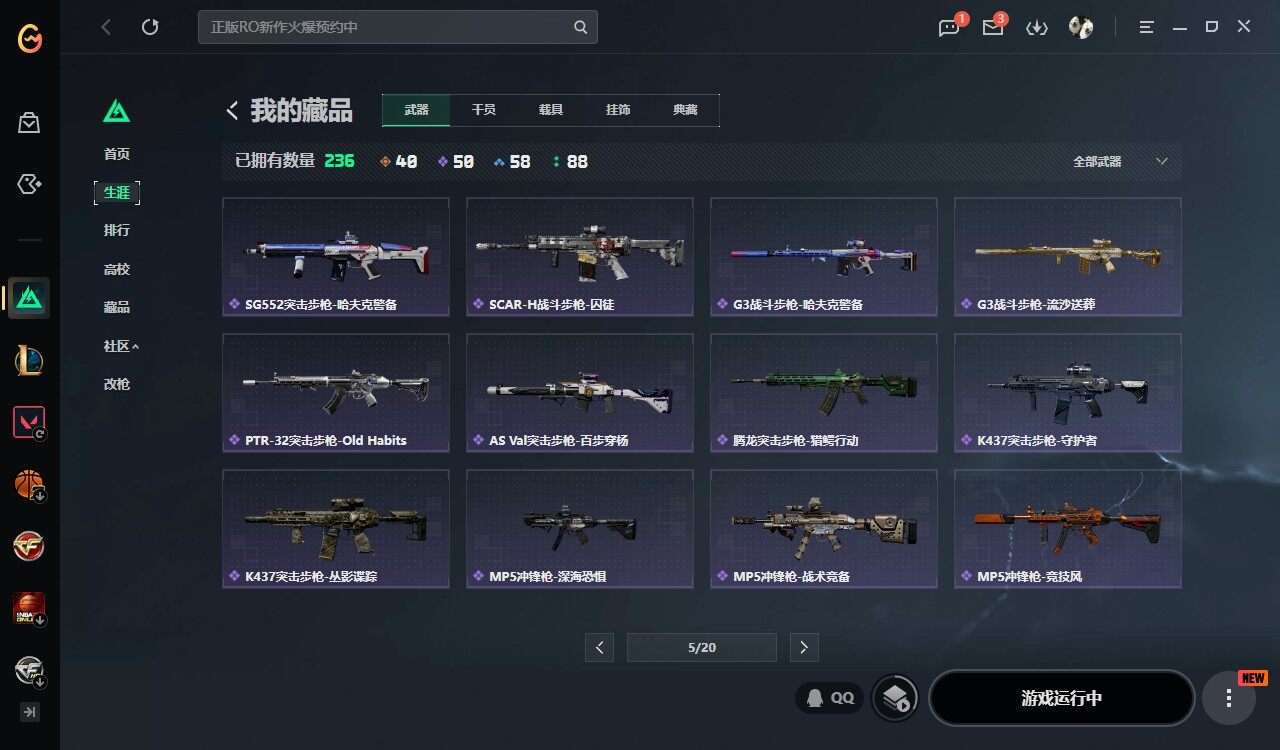Open the mail inbox icon
This screenshot has height=750, width=1280.
pos(993,27)
